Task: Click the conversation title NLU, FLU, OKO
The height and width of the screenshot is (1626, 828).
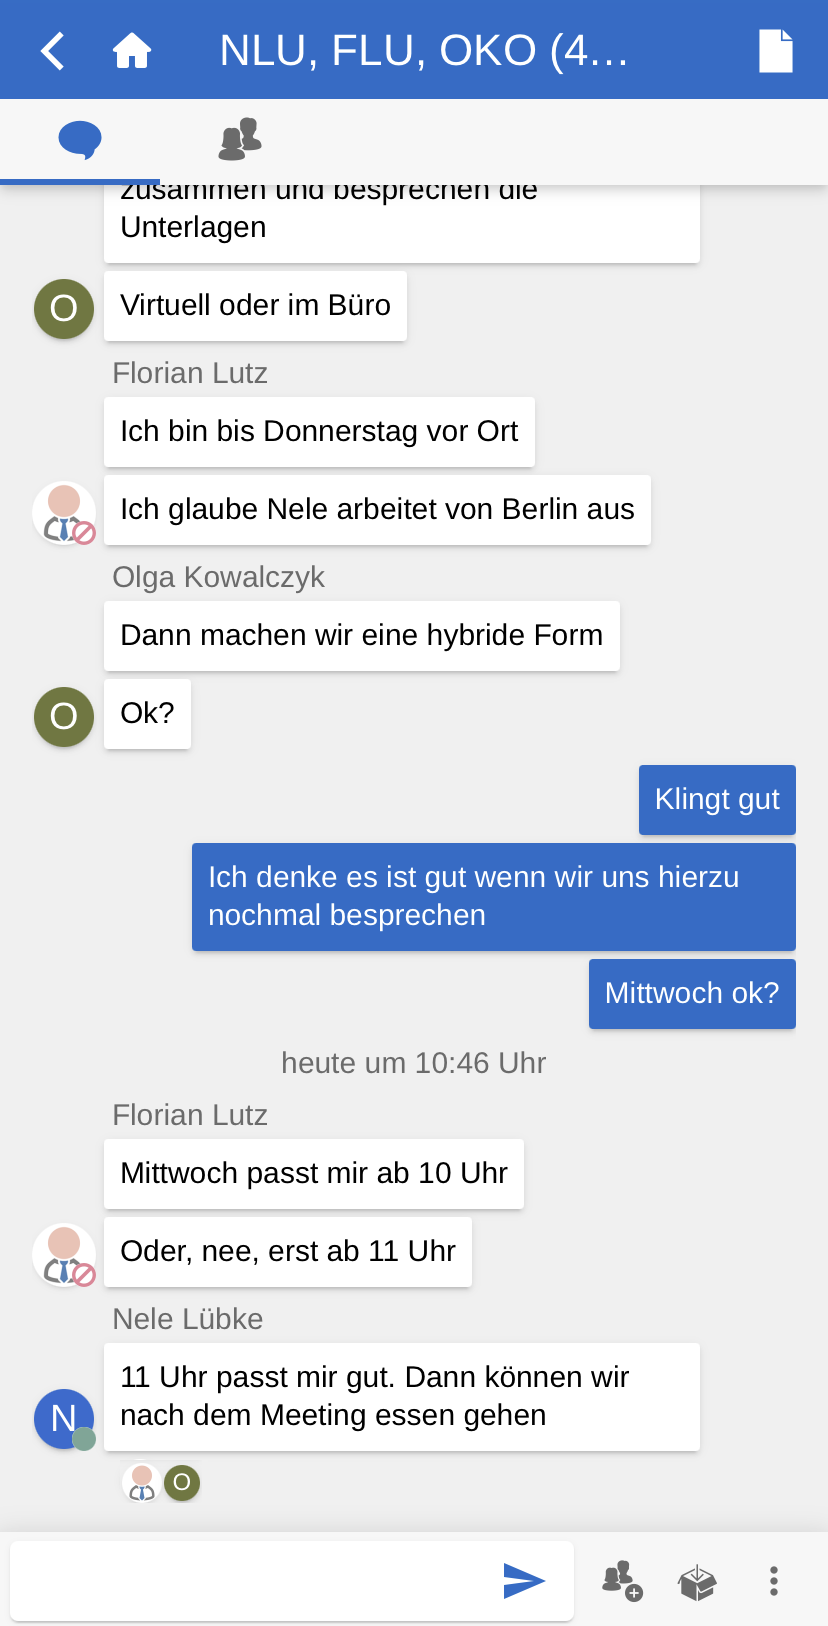Action: pos(423,51)
